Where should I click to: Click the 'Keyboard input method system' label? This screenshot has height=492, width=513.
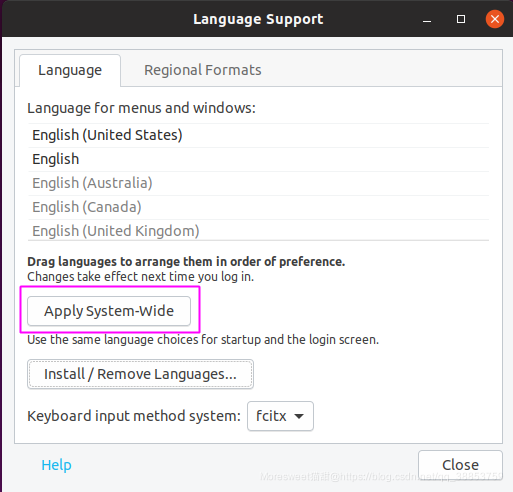[x=134, y=416]
